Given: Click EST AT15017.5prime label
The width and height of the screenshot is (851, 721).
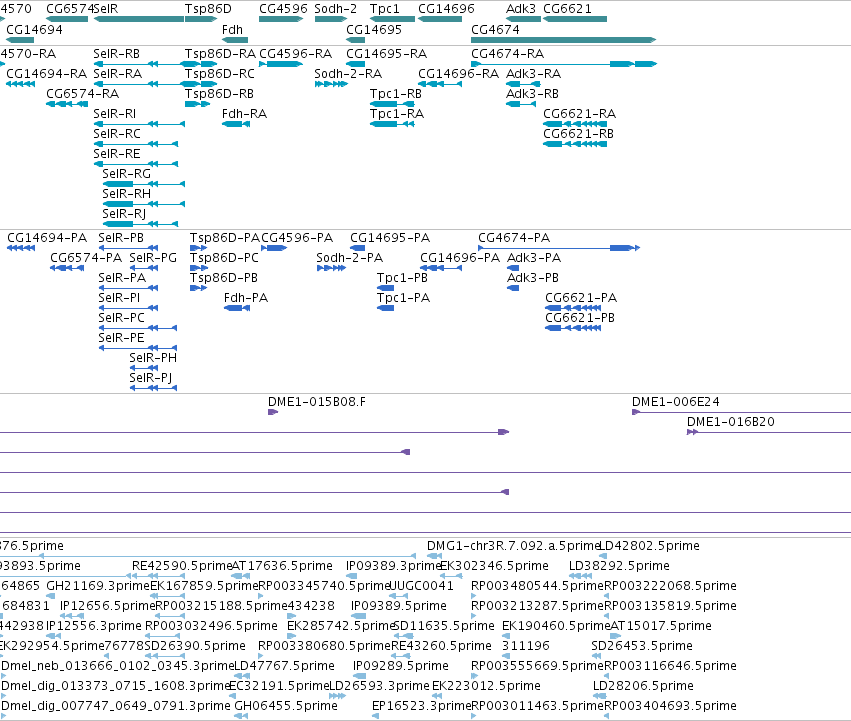Looking at the screenshot, I should 661,626.
